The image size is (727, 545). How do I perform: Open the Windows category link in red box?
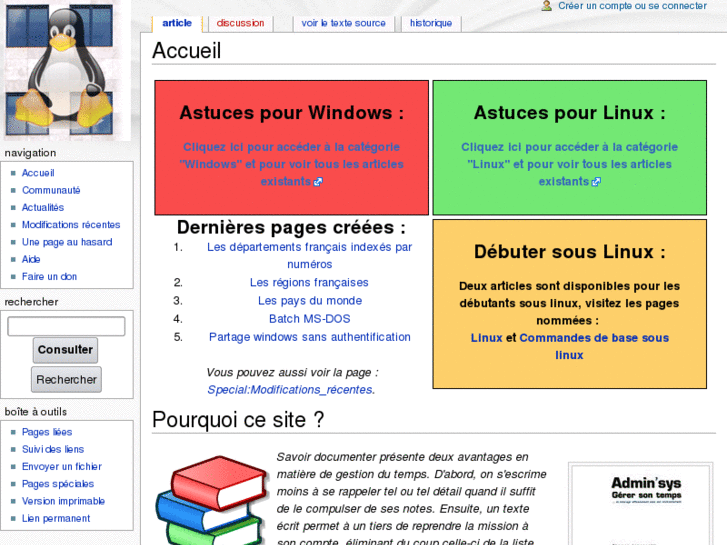291,164
